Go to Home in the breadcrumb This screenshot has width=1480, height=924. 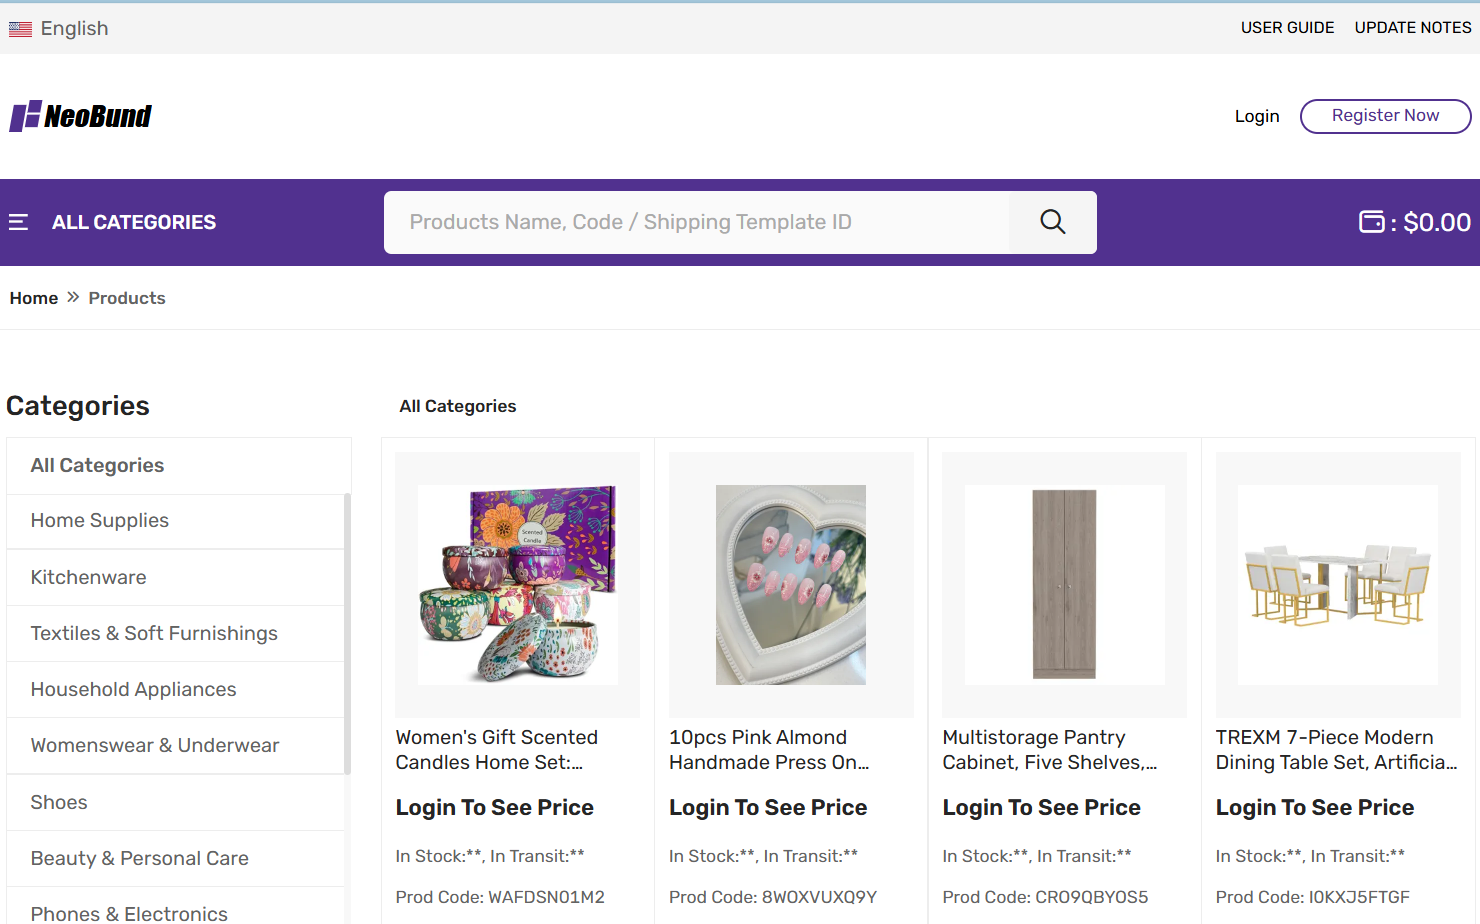(34, 298)
